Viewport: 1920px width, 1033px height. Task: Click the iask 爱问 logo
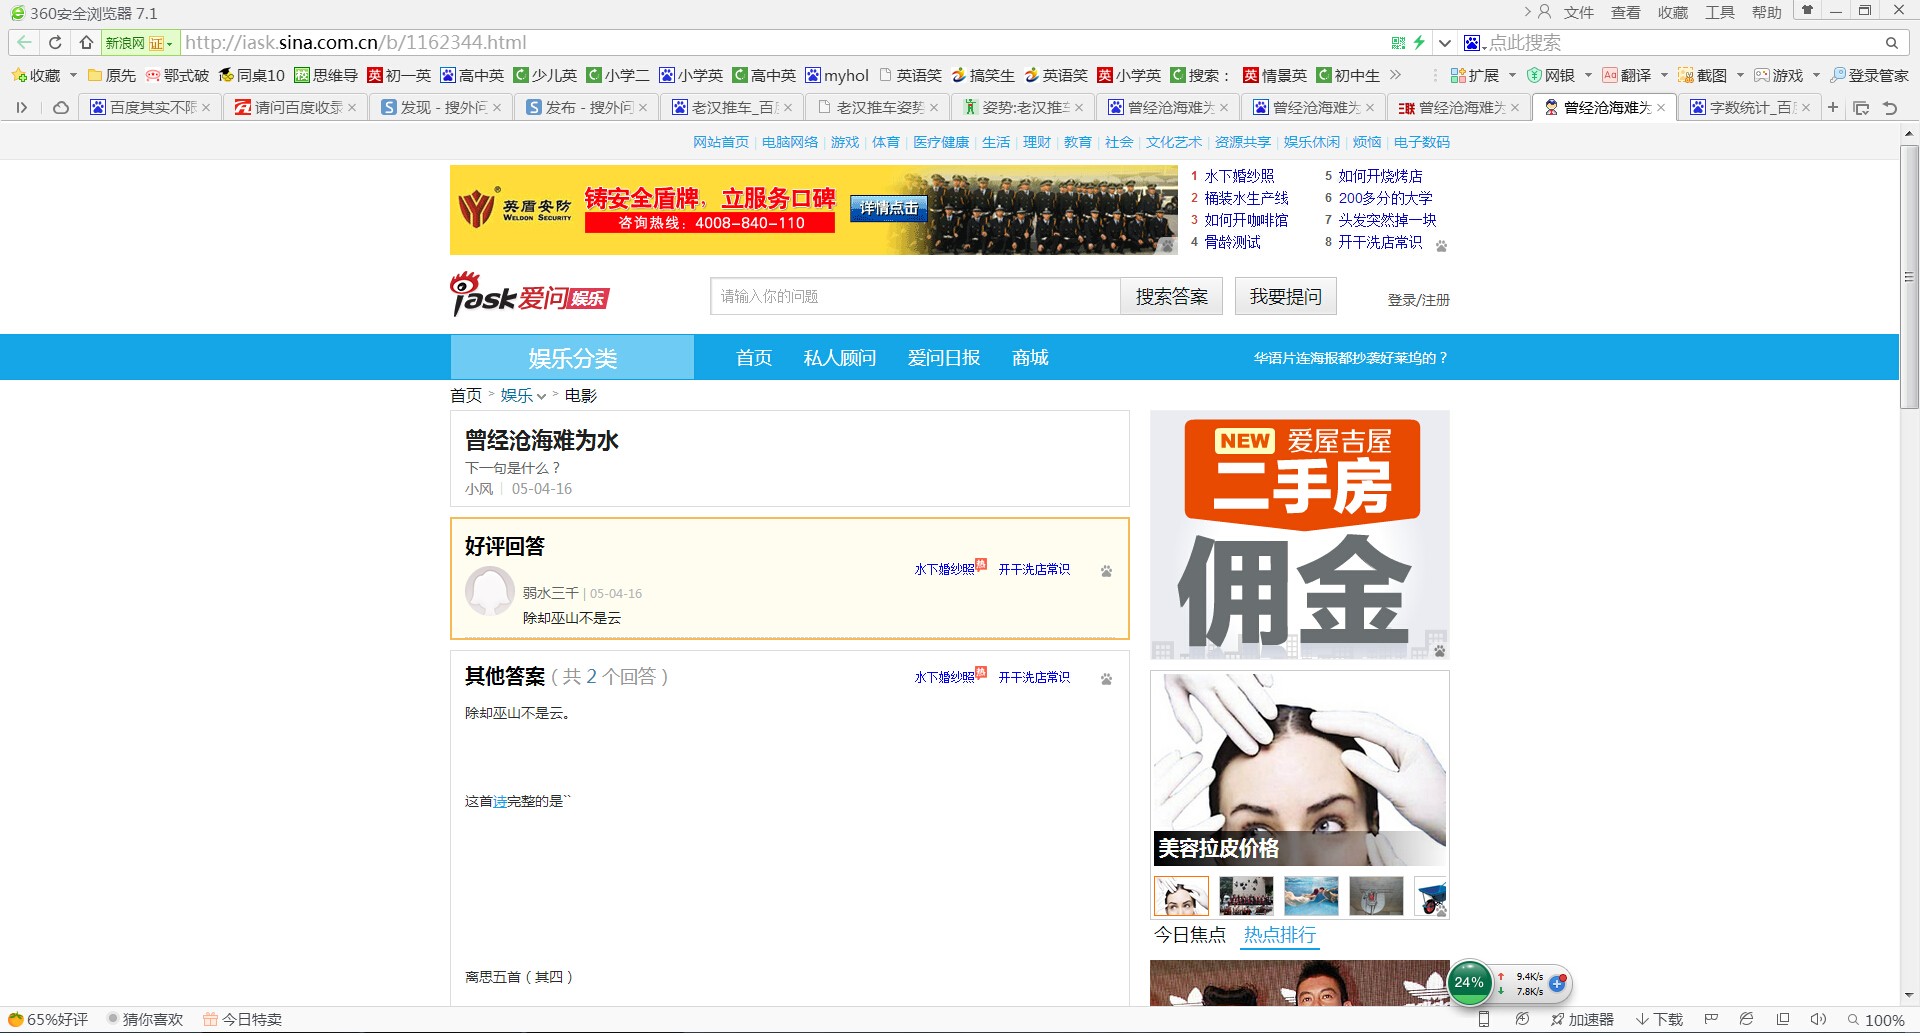click(x=530, y=294)
